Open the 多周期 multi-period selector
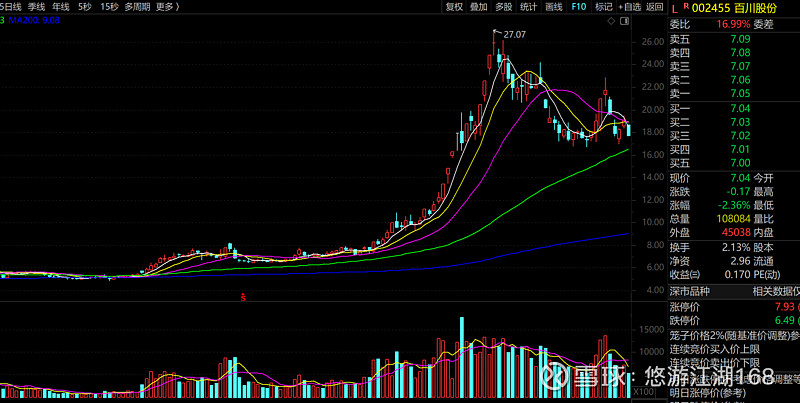Viewport: 800px width, 403px height. point(137,6)
